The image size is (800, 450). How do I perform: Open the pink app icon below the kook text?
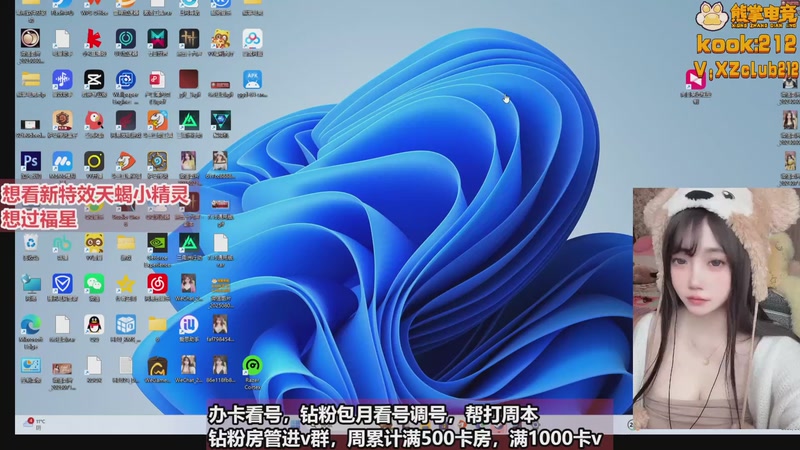(x=695, y=80)
